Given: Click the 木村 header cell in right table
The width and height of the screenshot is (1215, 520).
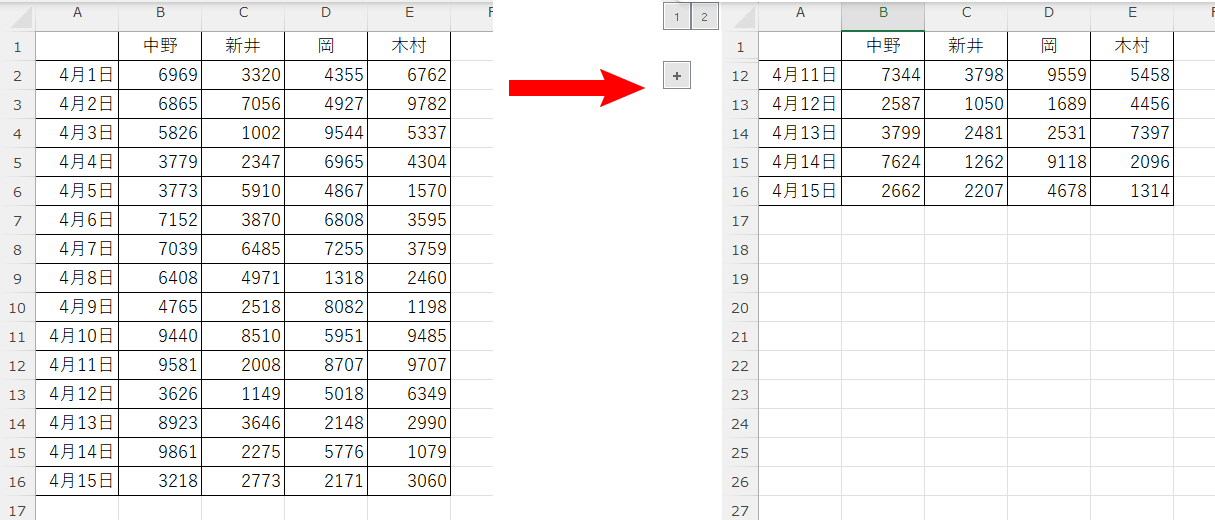Looking at the screenshot, I should [1132, 46].
